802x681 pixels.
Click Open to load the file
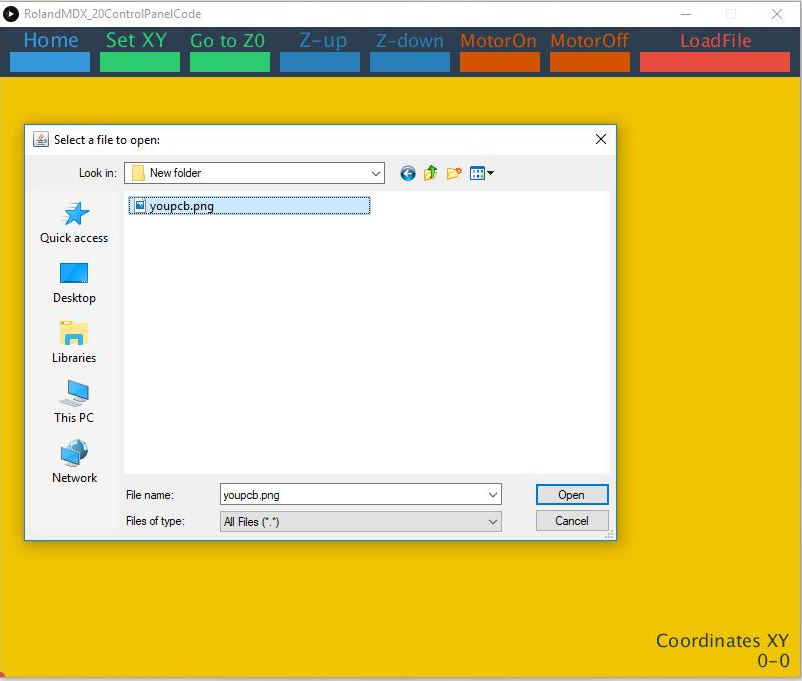(572, 495)
